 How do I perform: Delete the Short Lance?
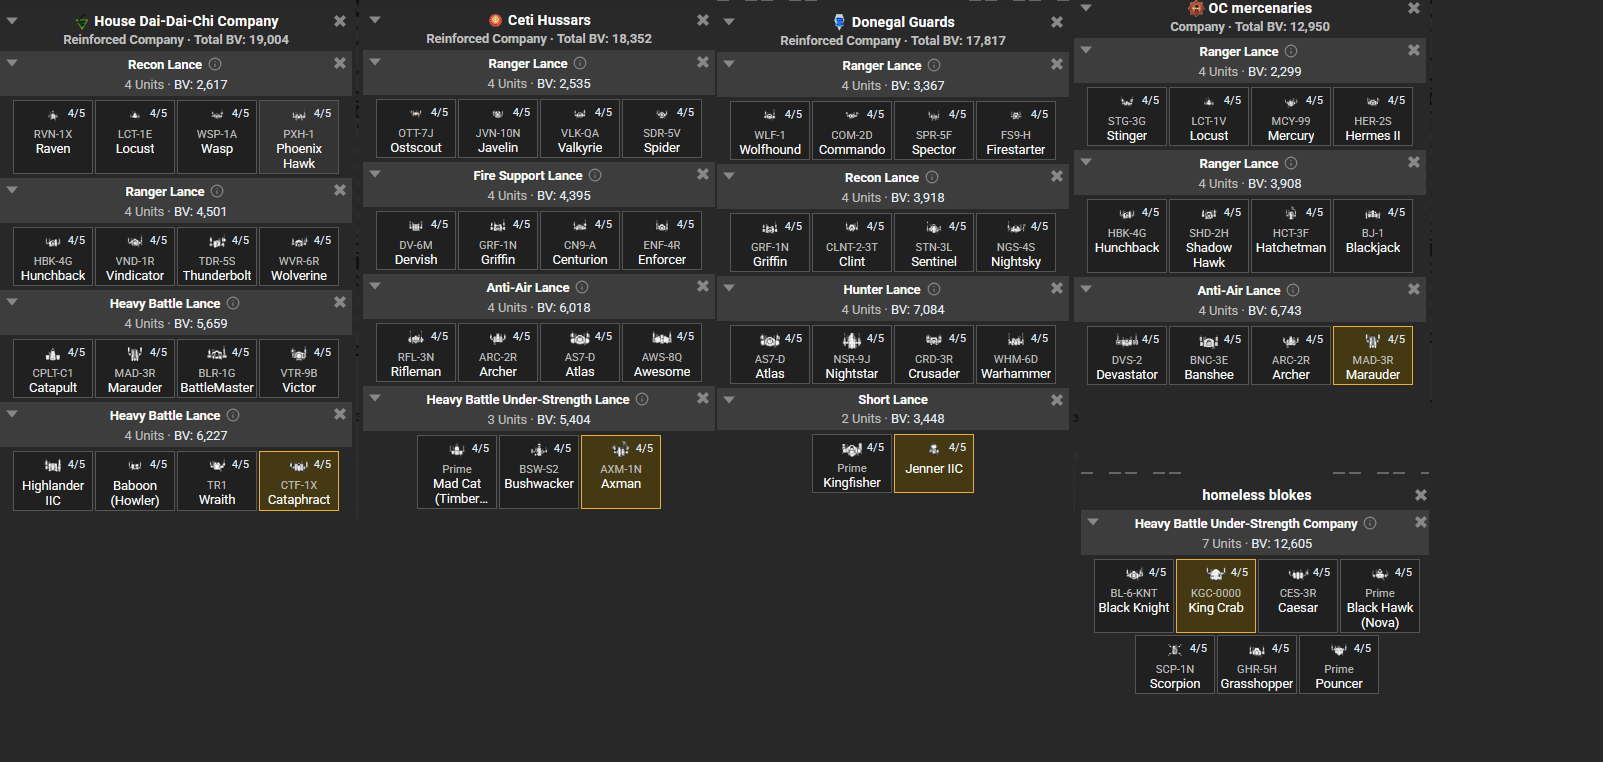pyautogui.click(x=1057, y=400)
